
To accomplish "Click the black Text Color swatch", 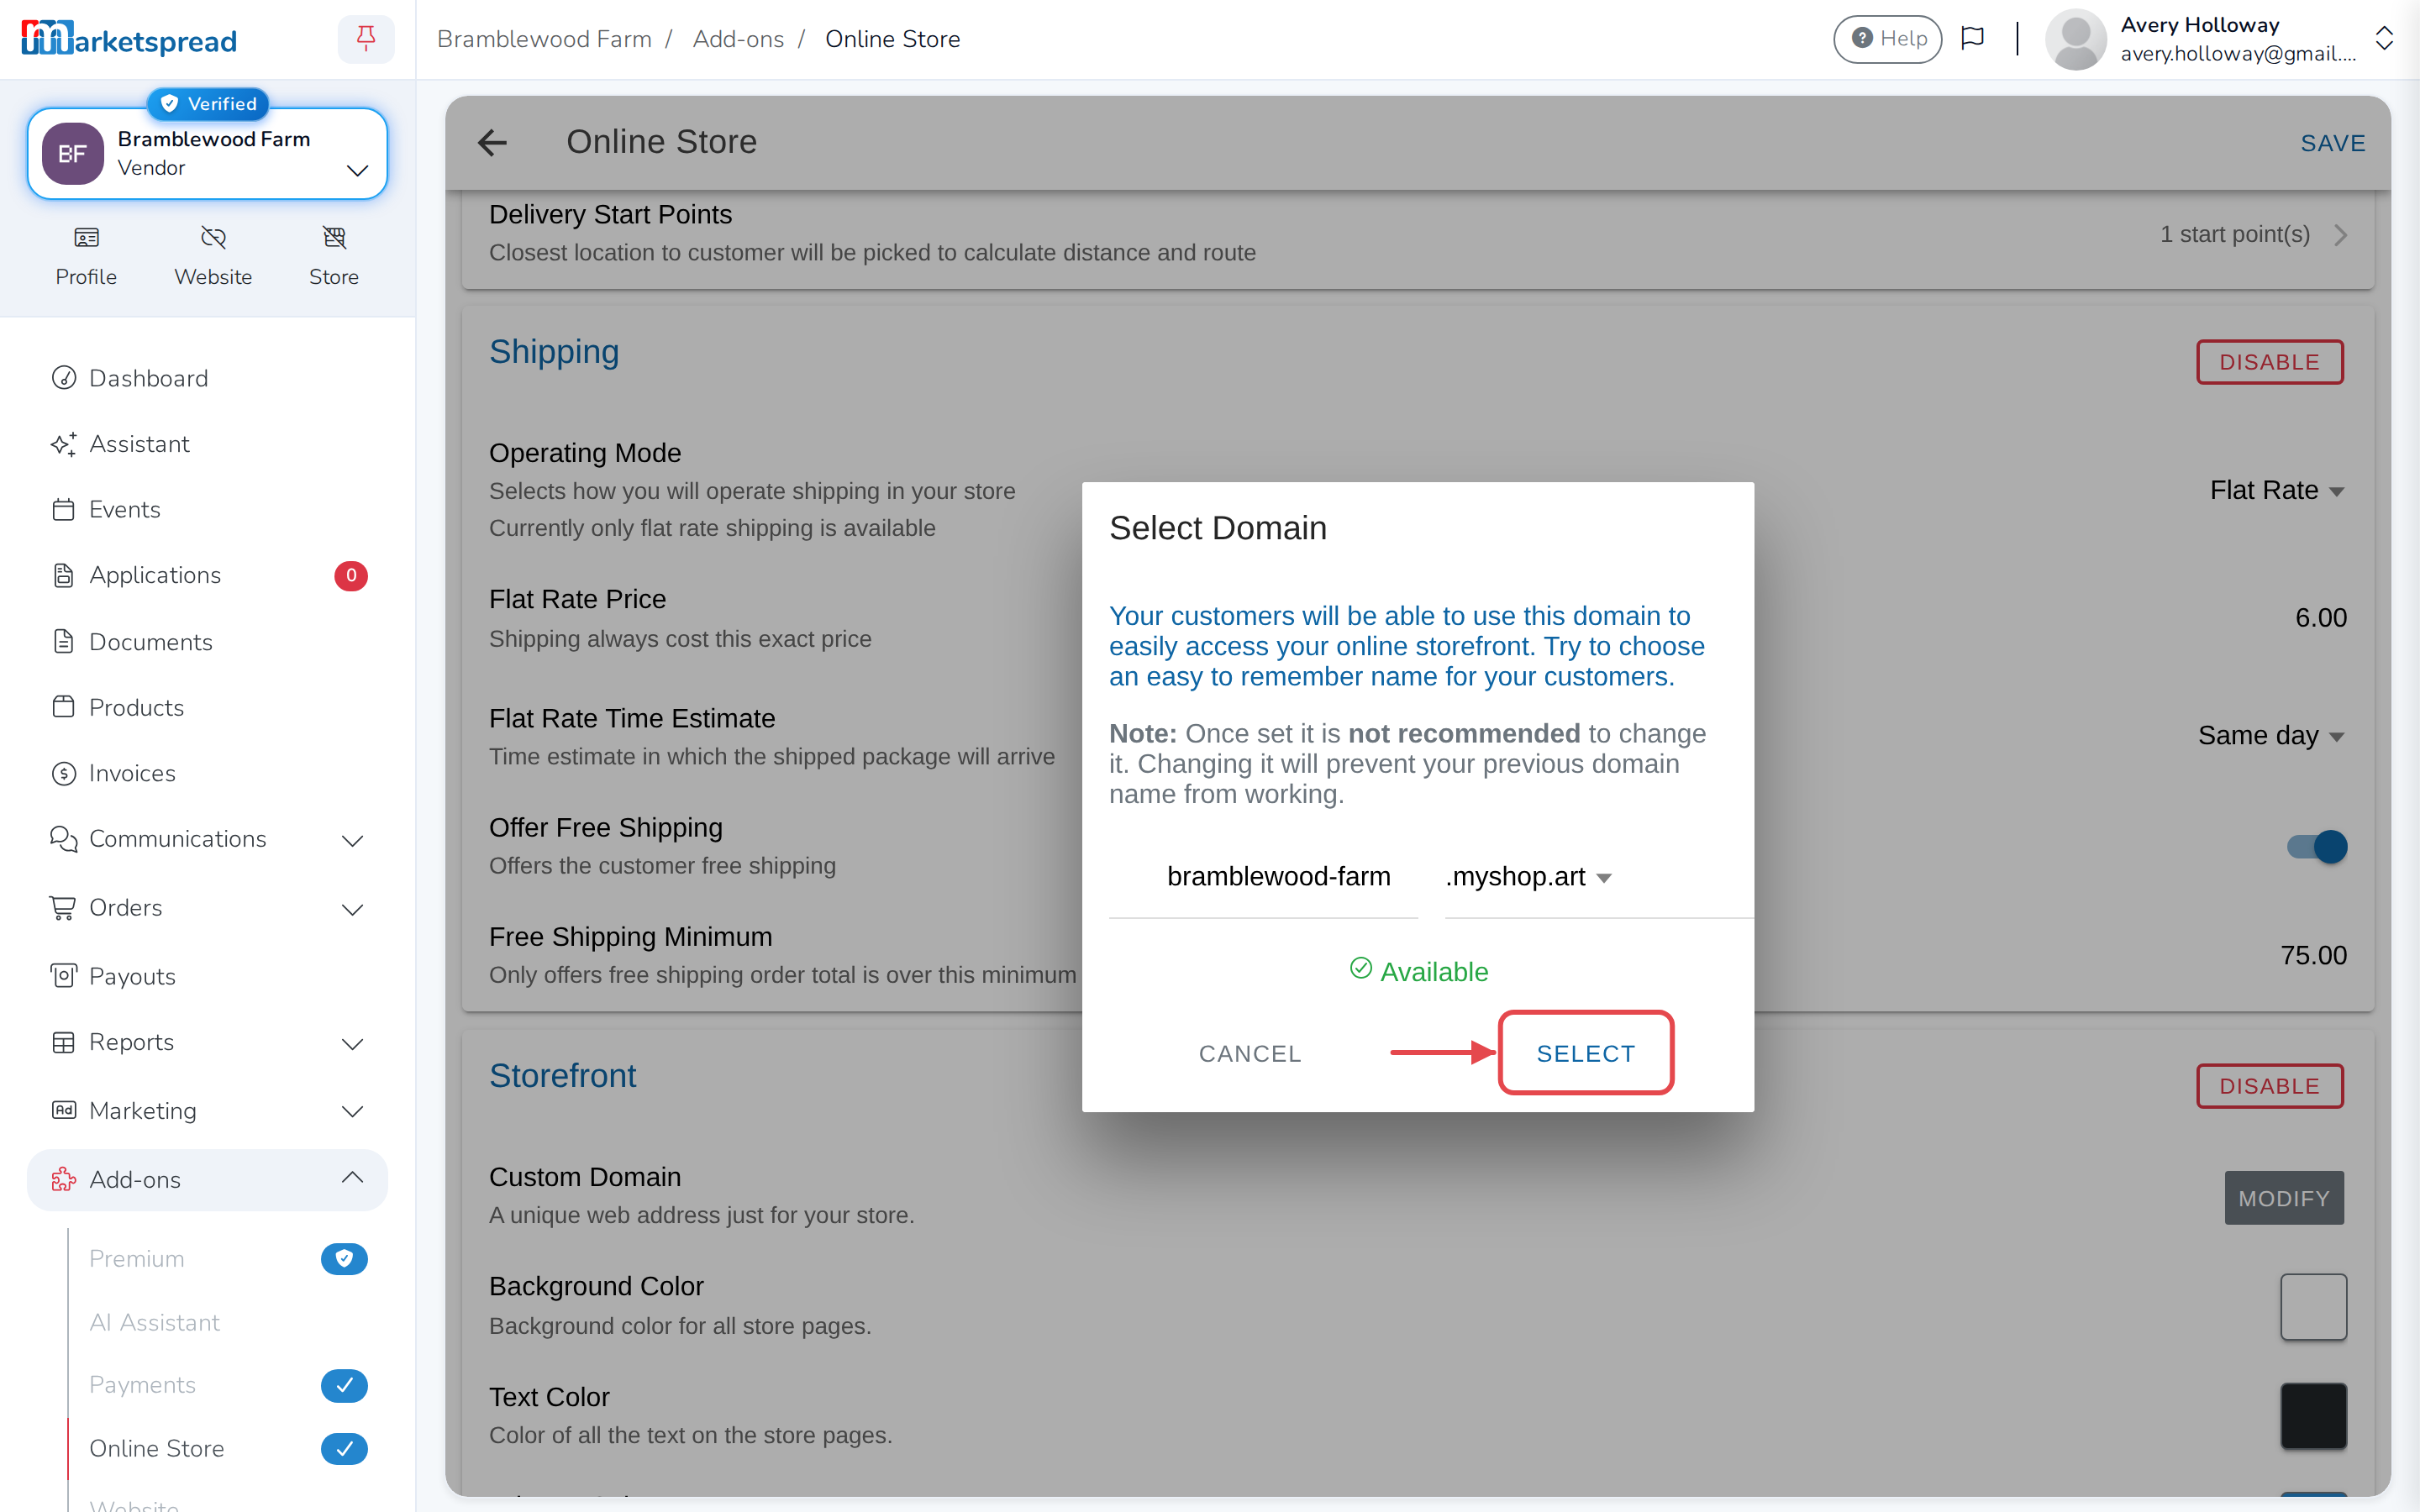I will point(2313,1415).
